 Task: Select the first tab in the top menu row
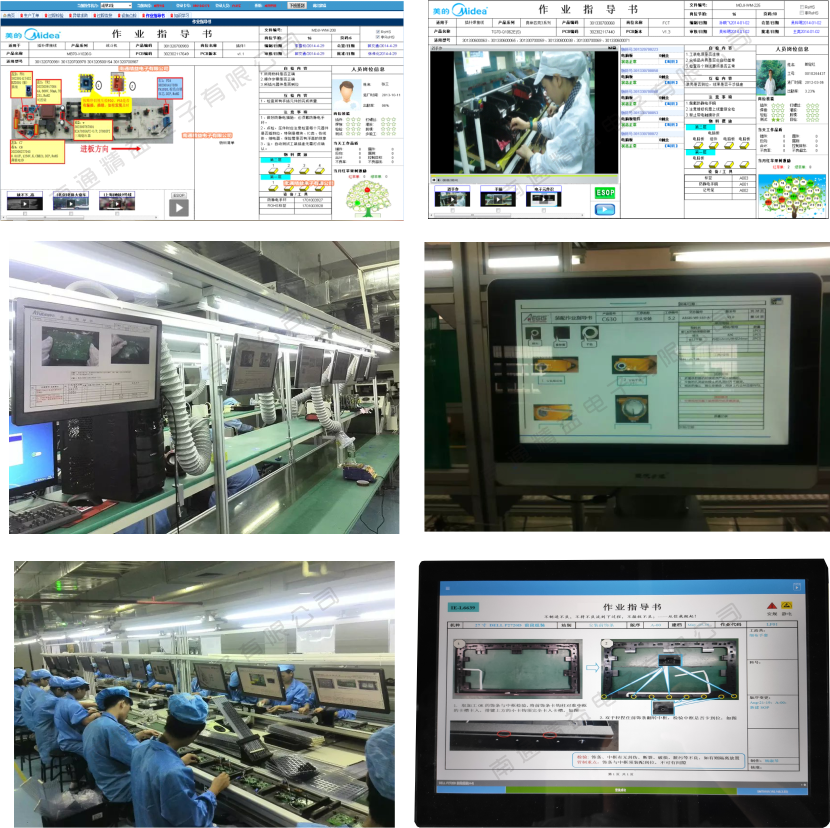click(x=9, y=16)
